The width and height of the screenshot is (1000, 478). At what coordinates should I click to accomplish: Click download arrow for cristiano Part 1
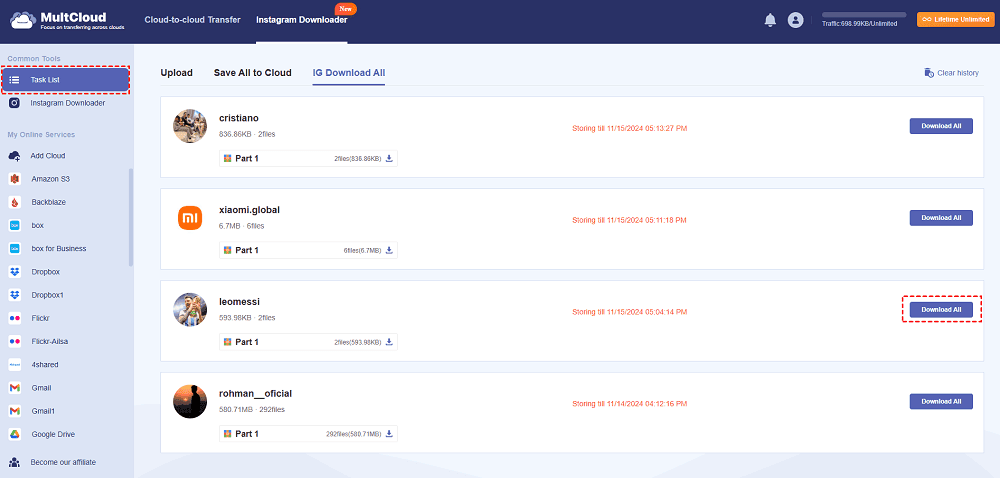click(389, 158)
